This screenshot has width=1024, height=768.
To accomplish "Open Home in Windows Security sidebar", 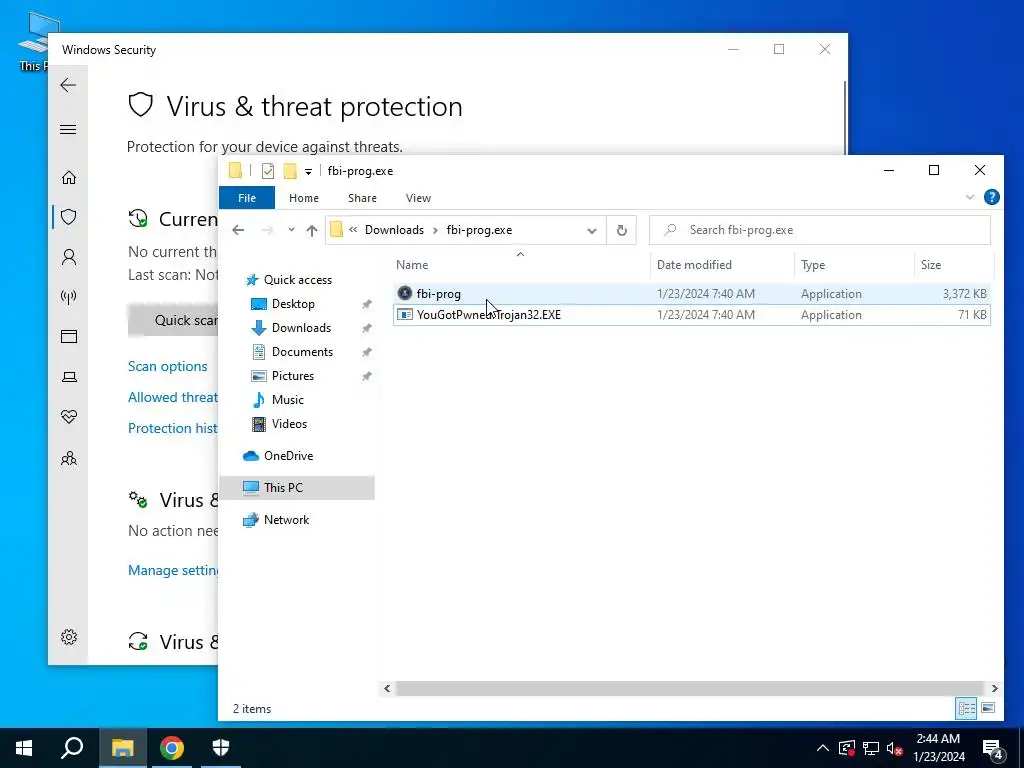I will pyautogui.click(x=69, y=178).
